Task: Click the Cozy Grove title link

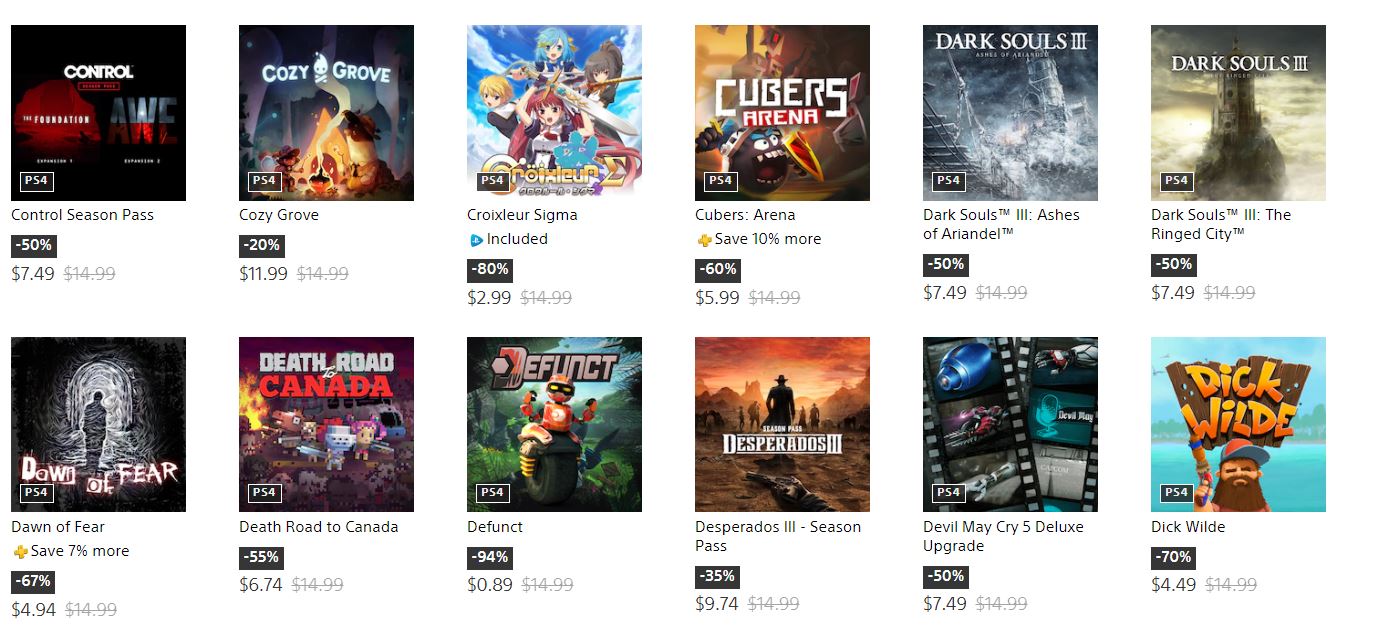Action: [x=281, y=215]
